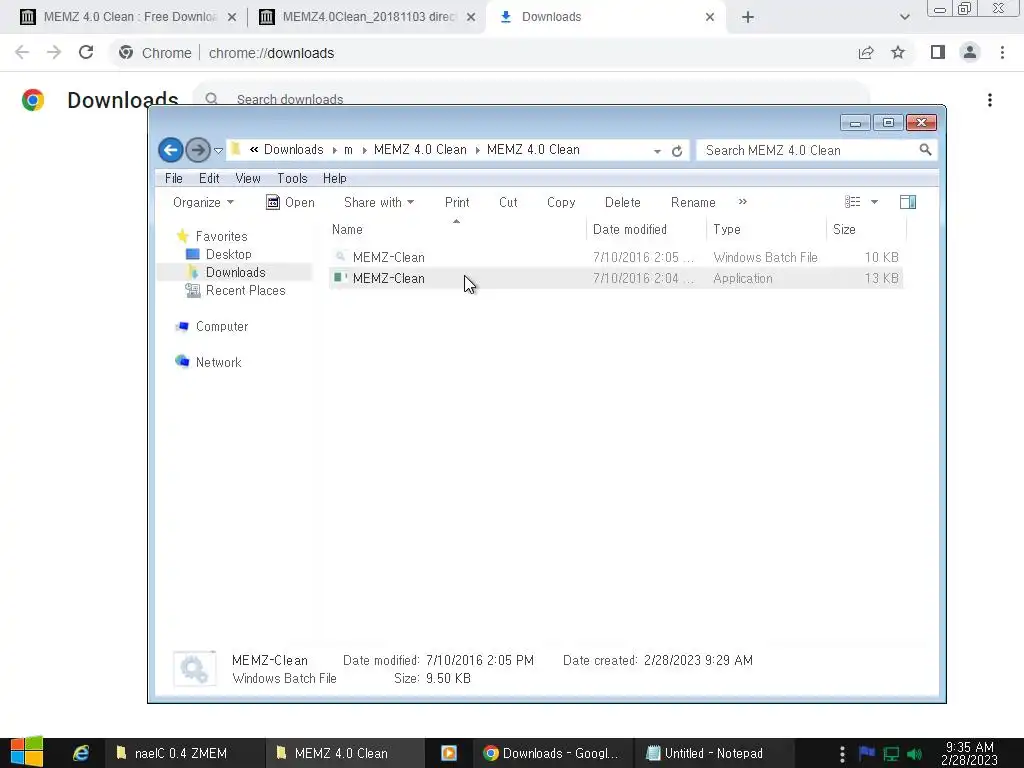Screen dimensions: 1024x768
Task: Close the Downloads Chrome tab
Action: [710, 17]
